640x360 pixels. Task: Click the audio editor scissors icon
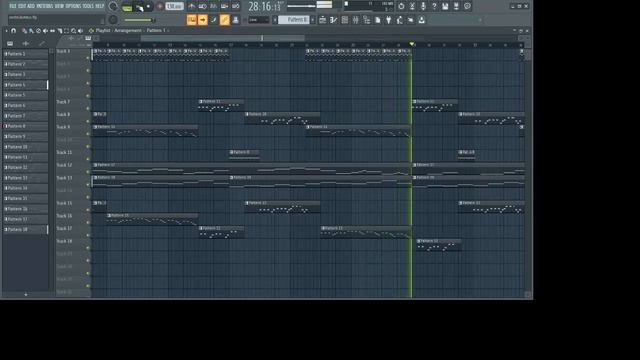pos(412,6)
